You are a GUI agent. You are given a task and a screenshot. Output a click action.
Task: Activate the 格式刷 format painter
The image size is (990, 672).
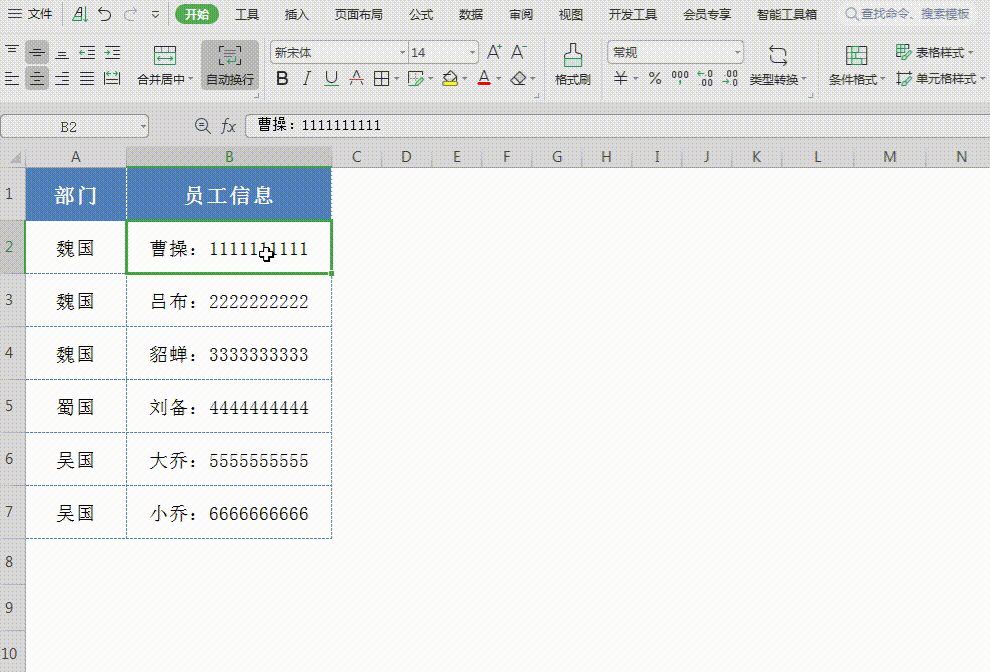coord(573,64)
